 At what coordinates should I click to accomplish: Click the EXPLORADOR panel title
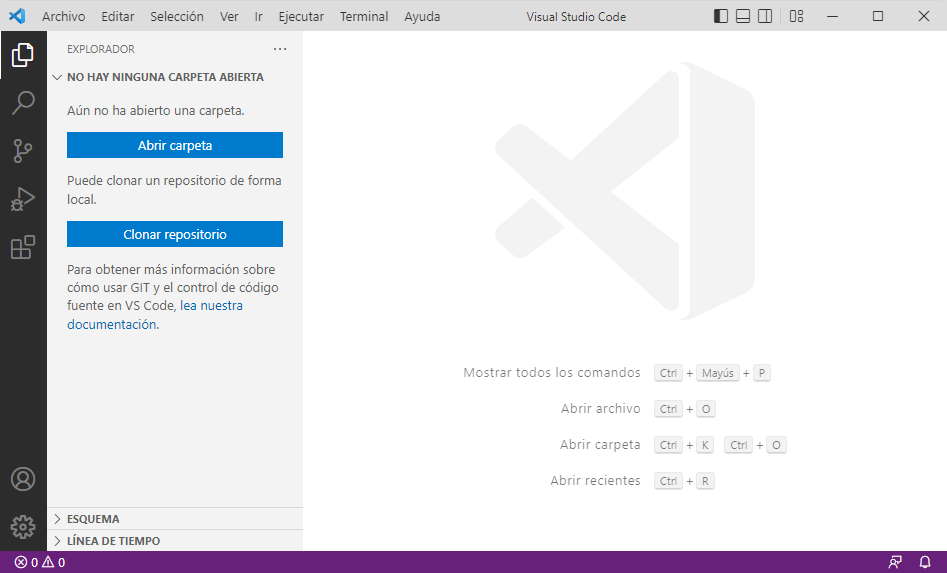click(x=101, y=49)
